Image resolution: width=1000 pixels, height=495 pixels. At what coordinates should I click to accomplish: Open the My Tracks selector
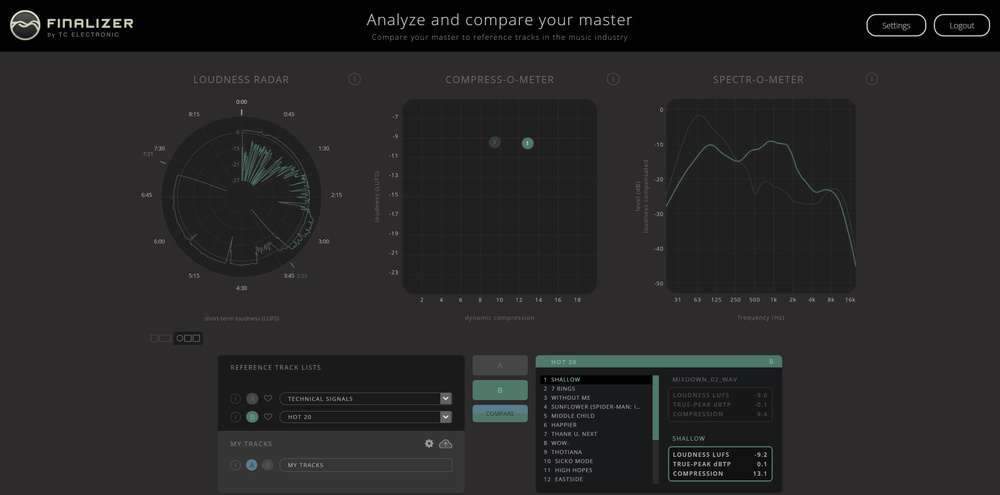365,465
